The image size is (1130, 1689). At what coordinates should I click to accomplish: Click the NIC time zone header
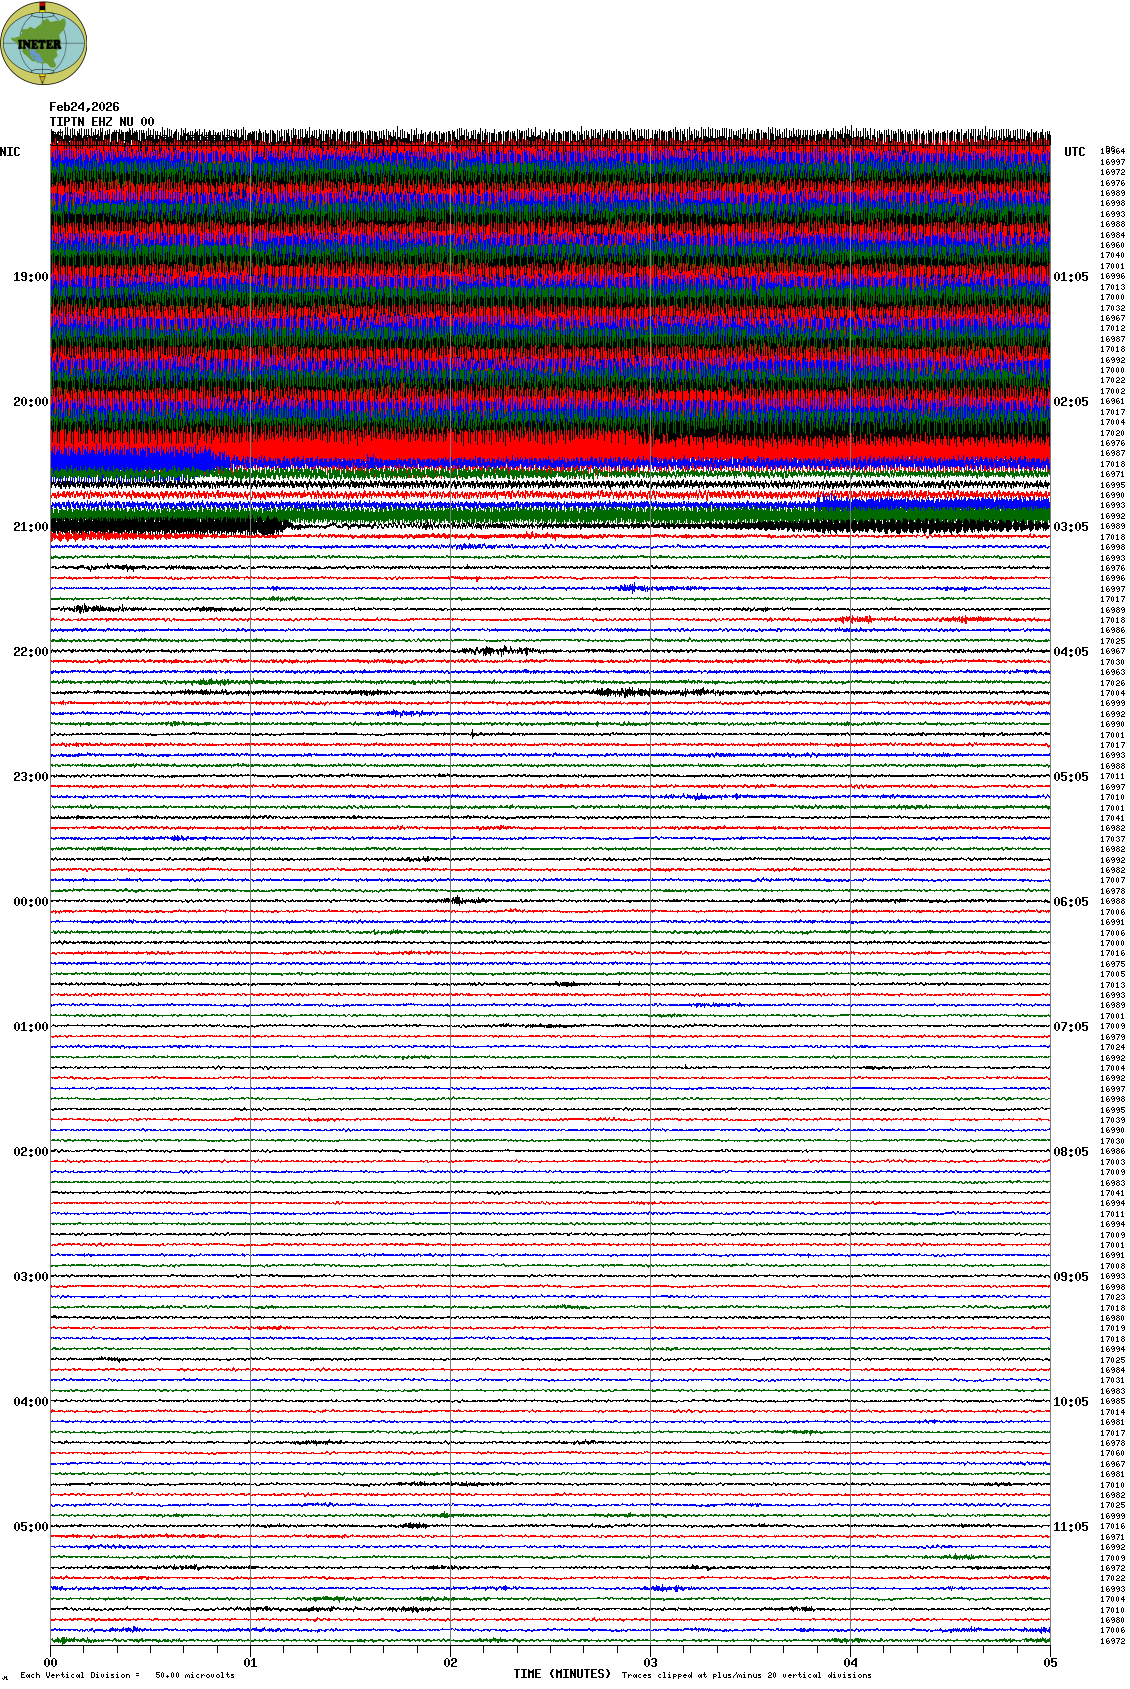pyautogui.click(x=10, y=152)
